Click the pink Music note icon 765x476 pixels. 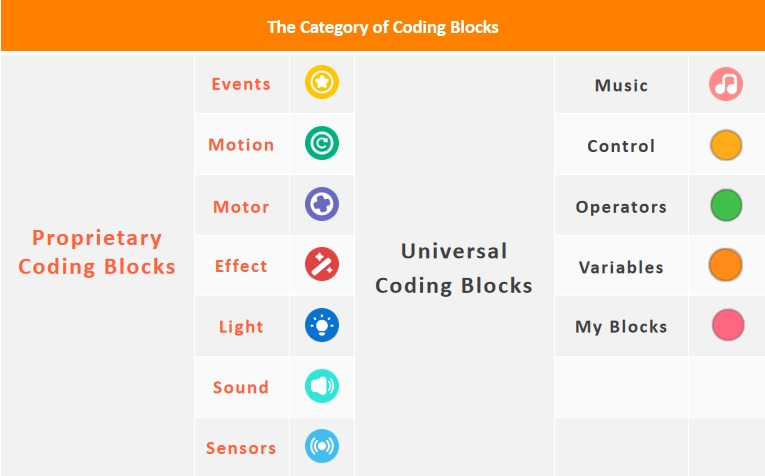[726, 85]
